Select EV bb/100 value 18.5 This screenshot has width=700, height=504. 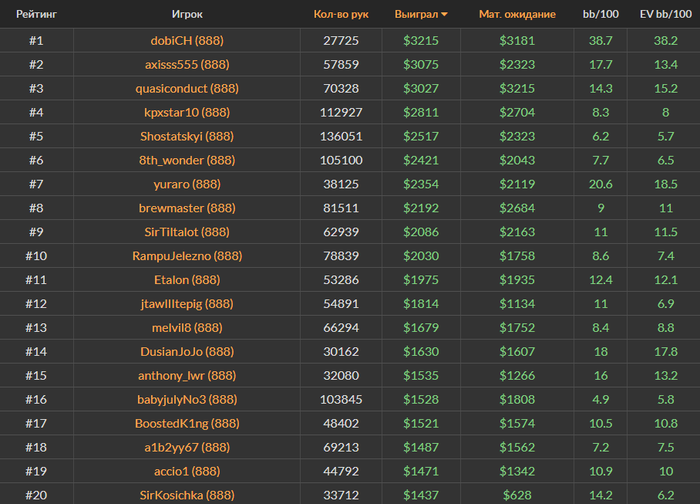pos(666,184)
